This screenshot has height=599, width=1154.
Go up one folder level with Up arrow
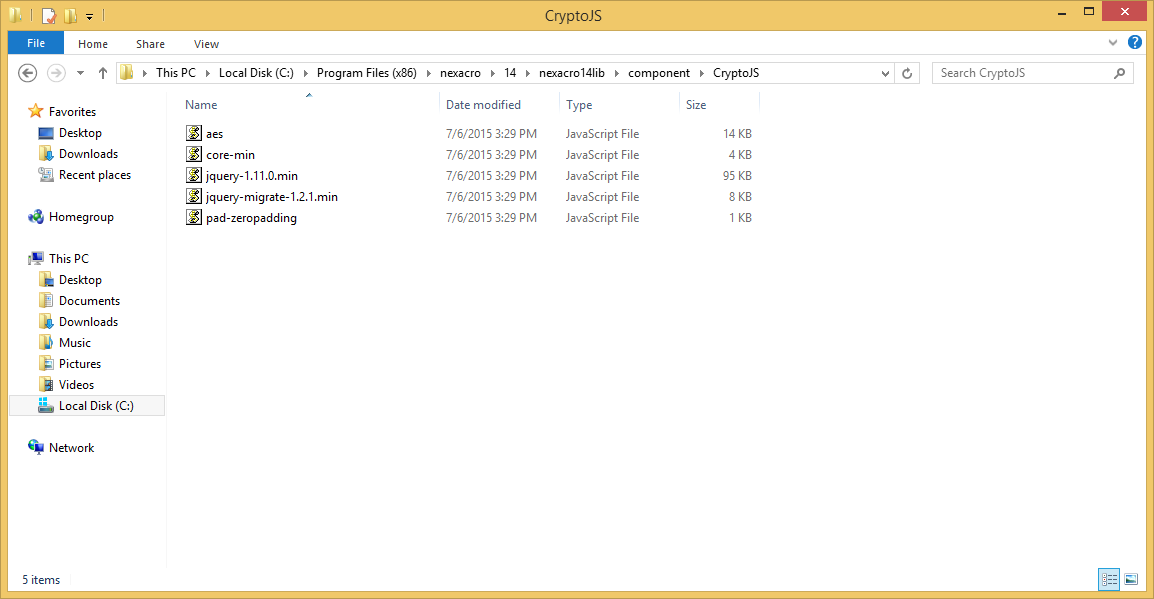pyautogui.click(x=103, y=73)
